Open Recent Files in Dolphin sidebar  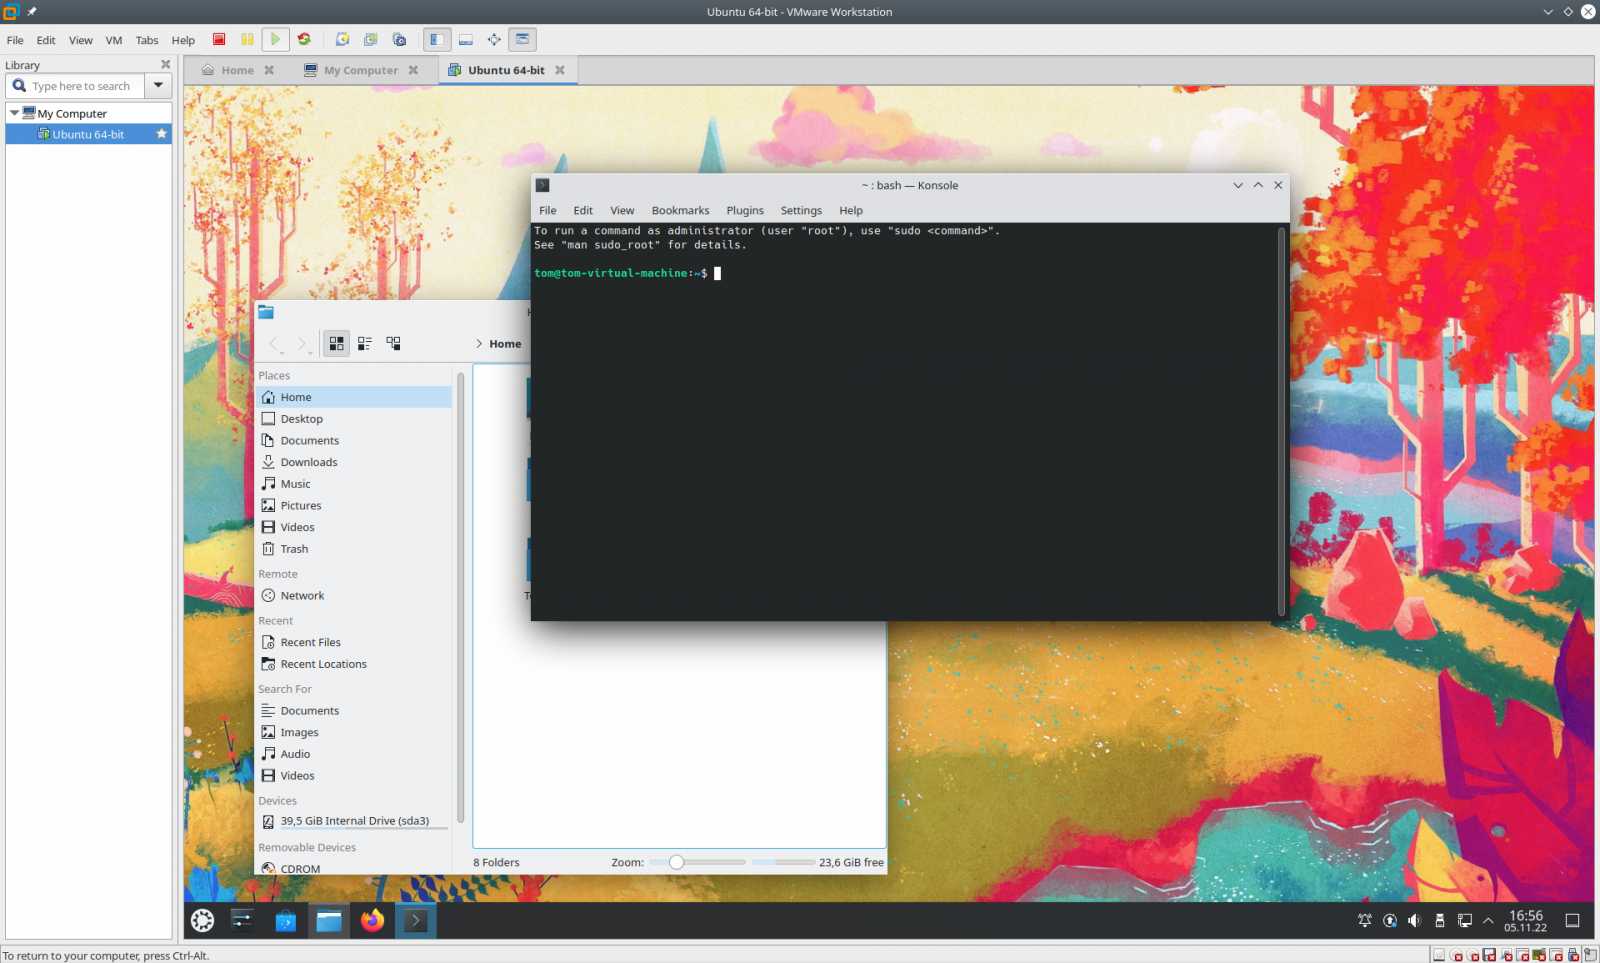pos(354,643)
